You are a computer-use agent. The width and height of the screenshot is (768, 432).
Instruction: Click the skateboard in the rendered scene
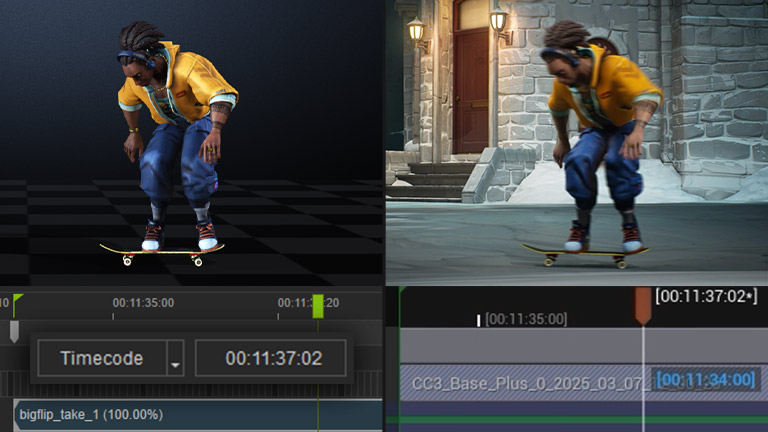(x=585, y=253)
